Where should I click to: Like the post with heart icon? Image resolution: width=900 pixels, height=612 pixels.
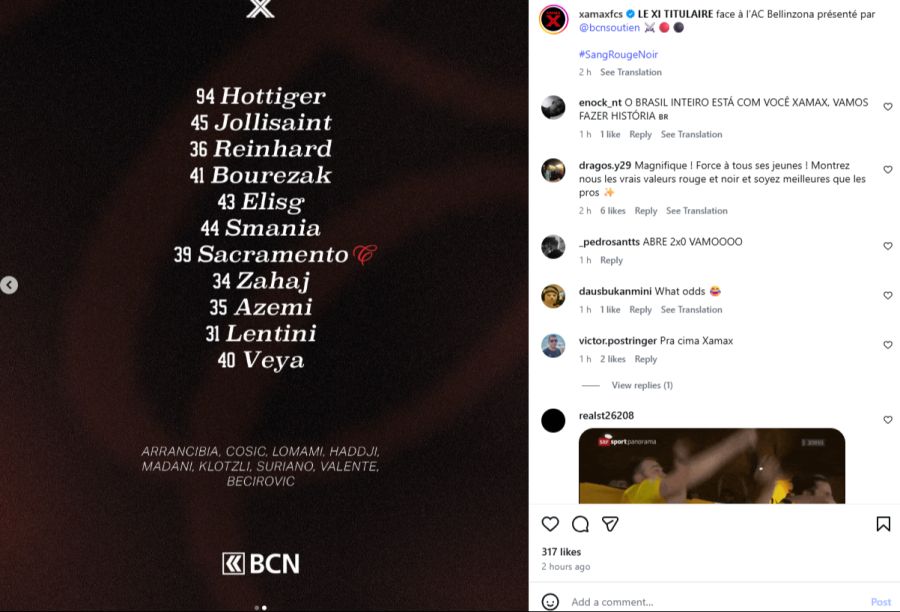click(550, 524)
